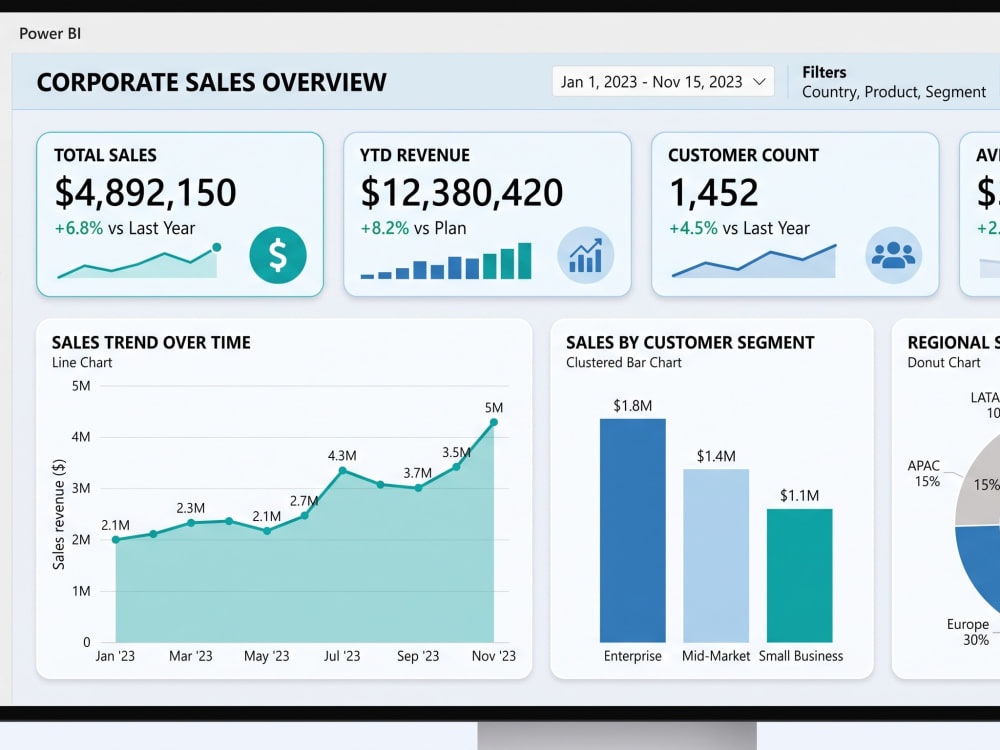Click the Nov '23 axis label

(494, 656)
